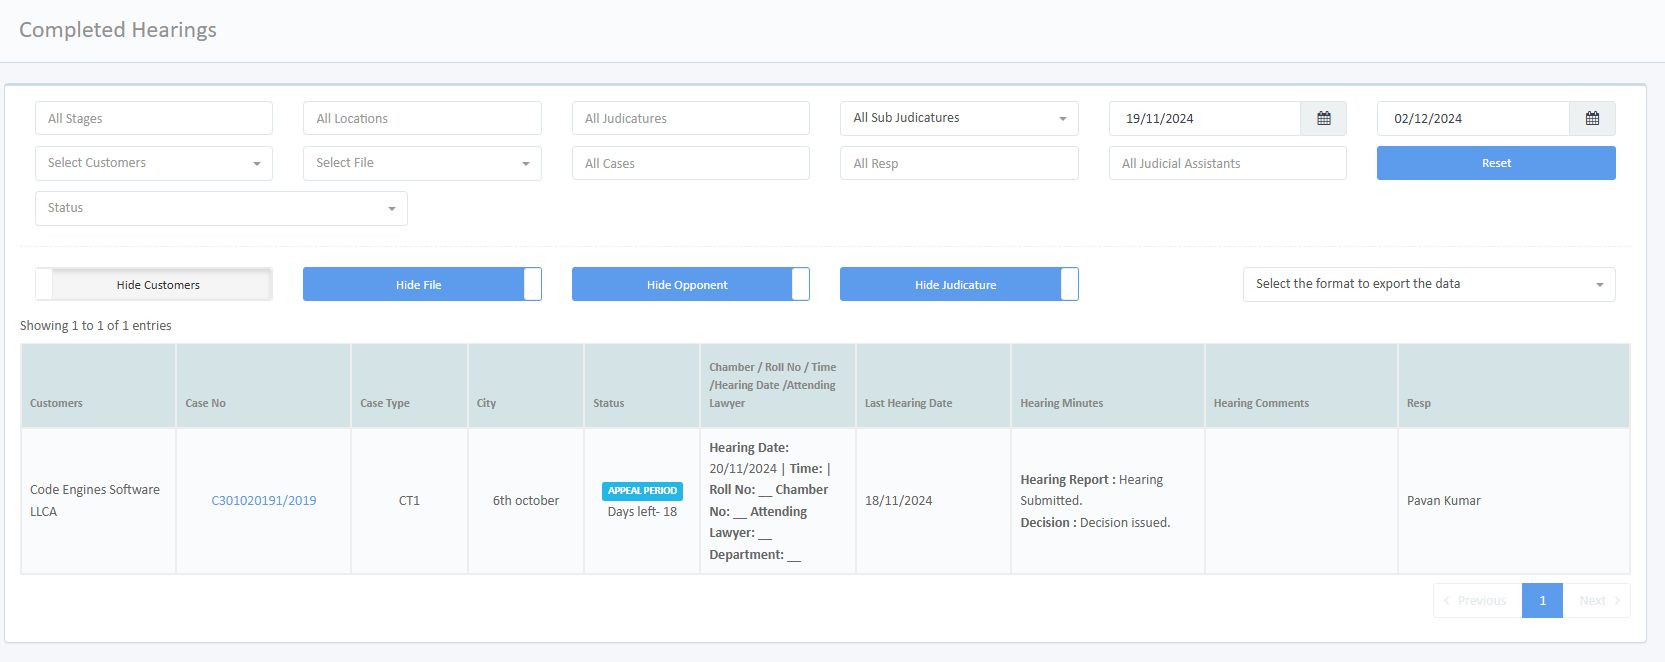Screen dimensions: 1665x662
Task: Click the last hearing date 18/11/2024
Action: coord(898,501)
